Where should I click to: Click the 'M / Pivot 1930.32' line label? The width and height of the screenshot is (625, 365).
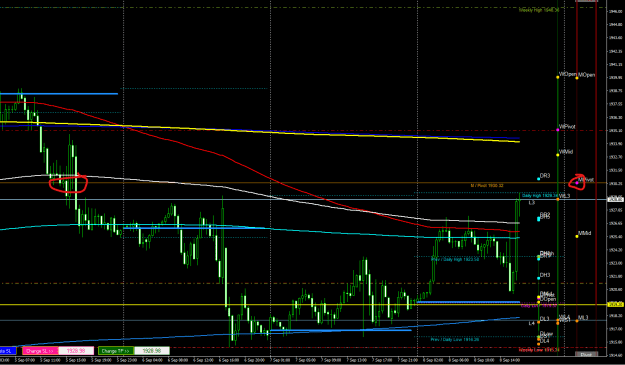487,186
